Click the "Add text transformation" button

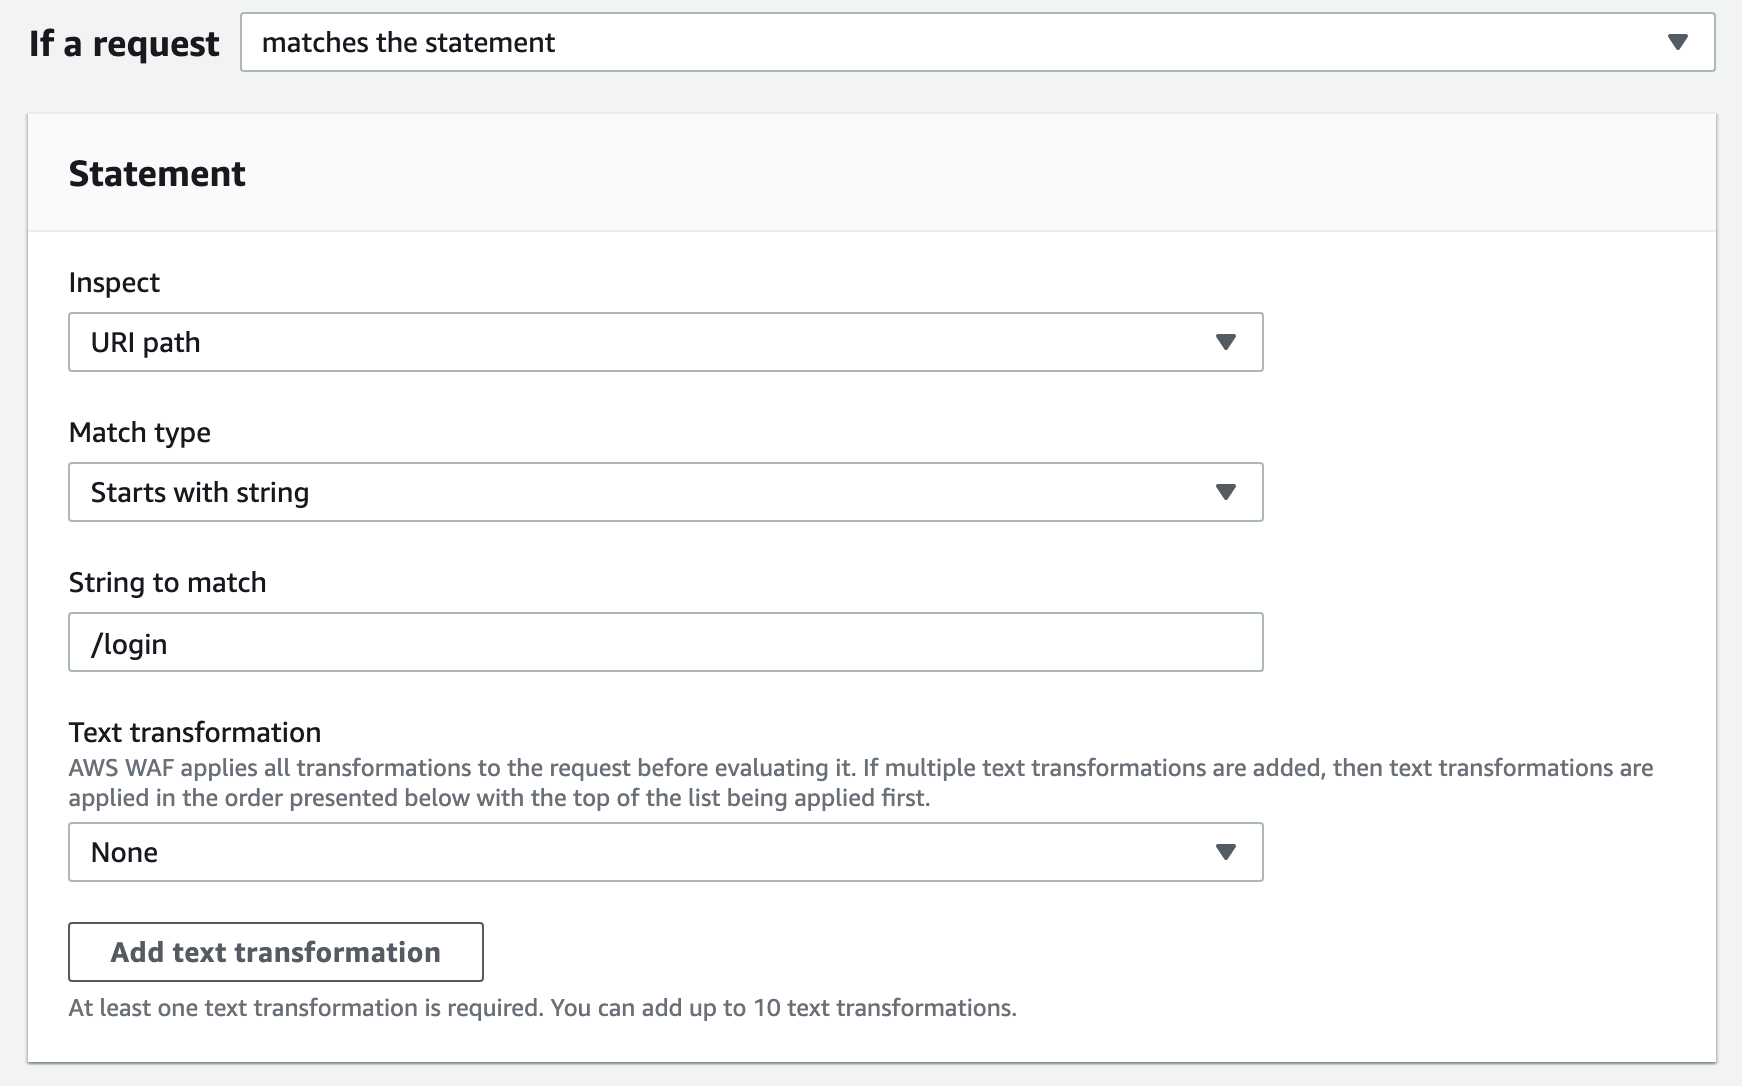coord(275,952)
